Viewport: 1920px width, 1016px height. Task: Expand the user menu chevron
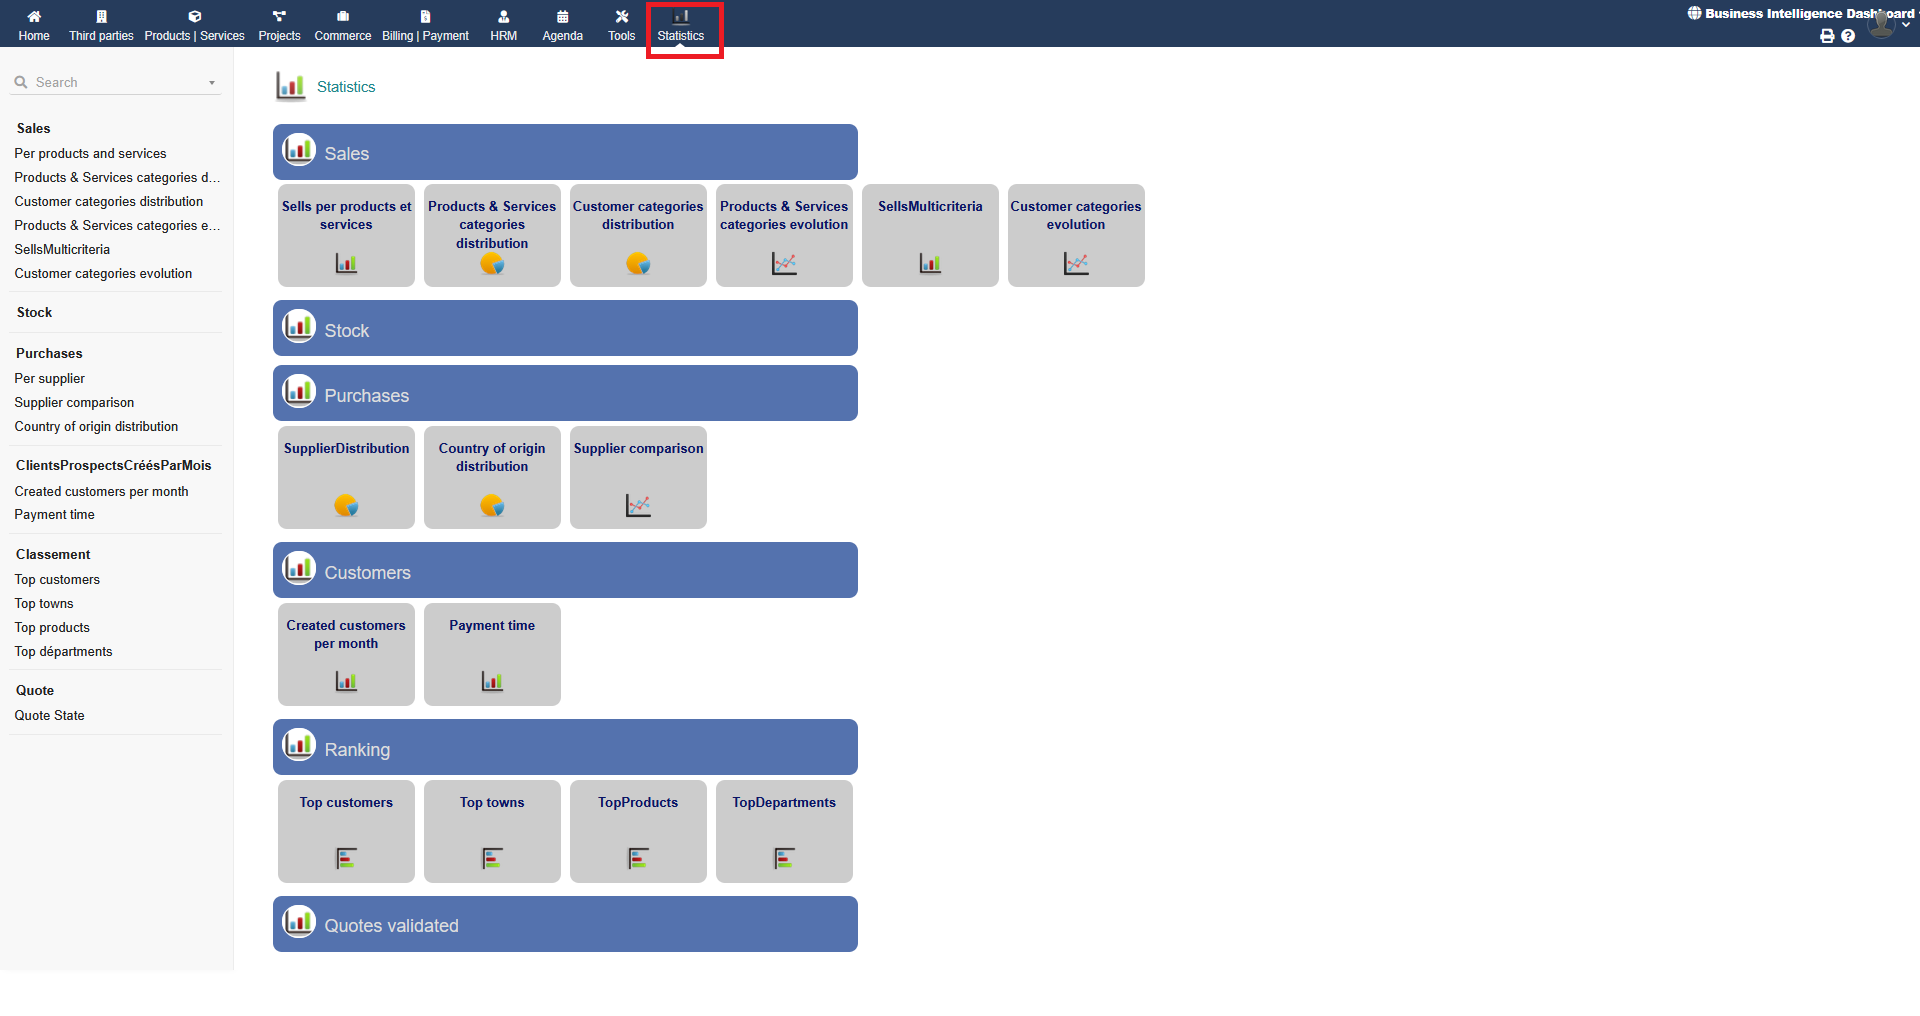(1906, 25)
